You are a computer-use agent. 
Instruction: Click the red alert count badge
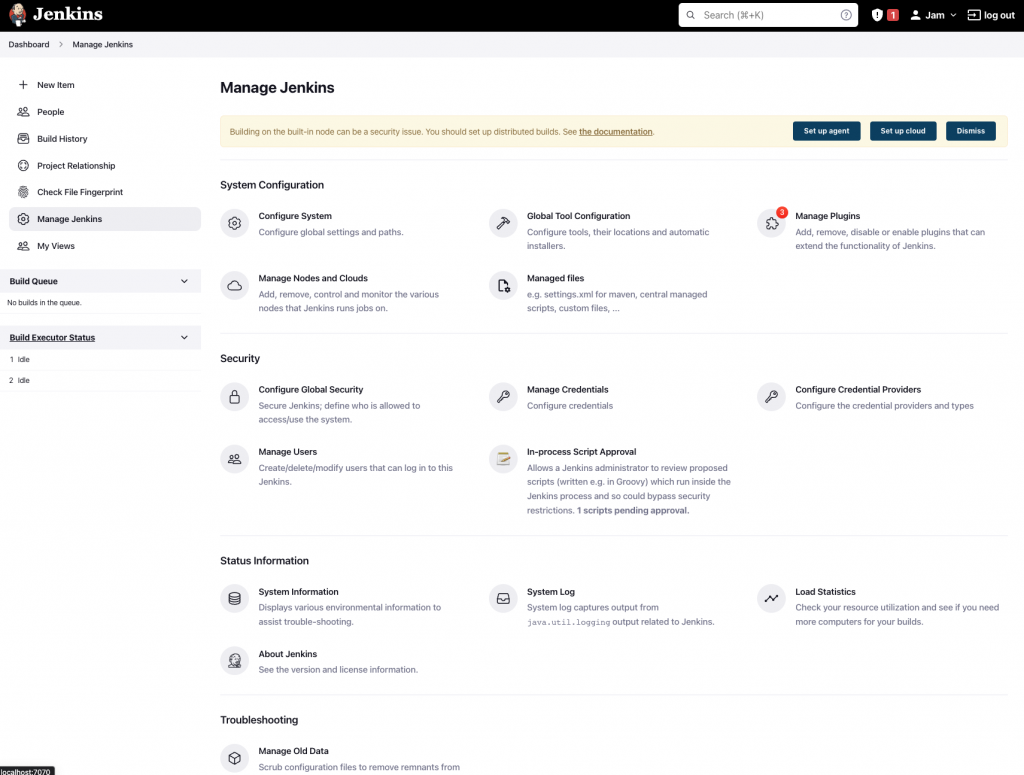tap(893, 15)
